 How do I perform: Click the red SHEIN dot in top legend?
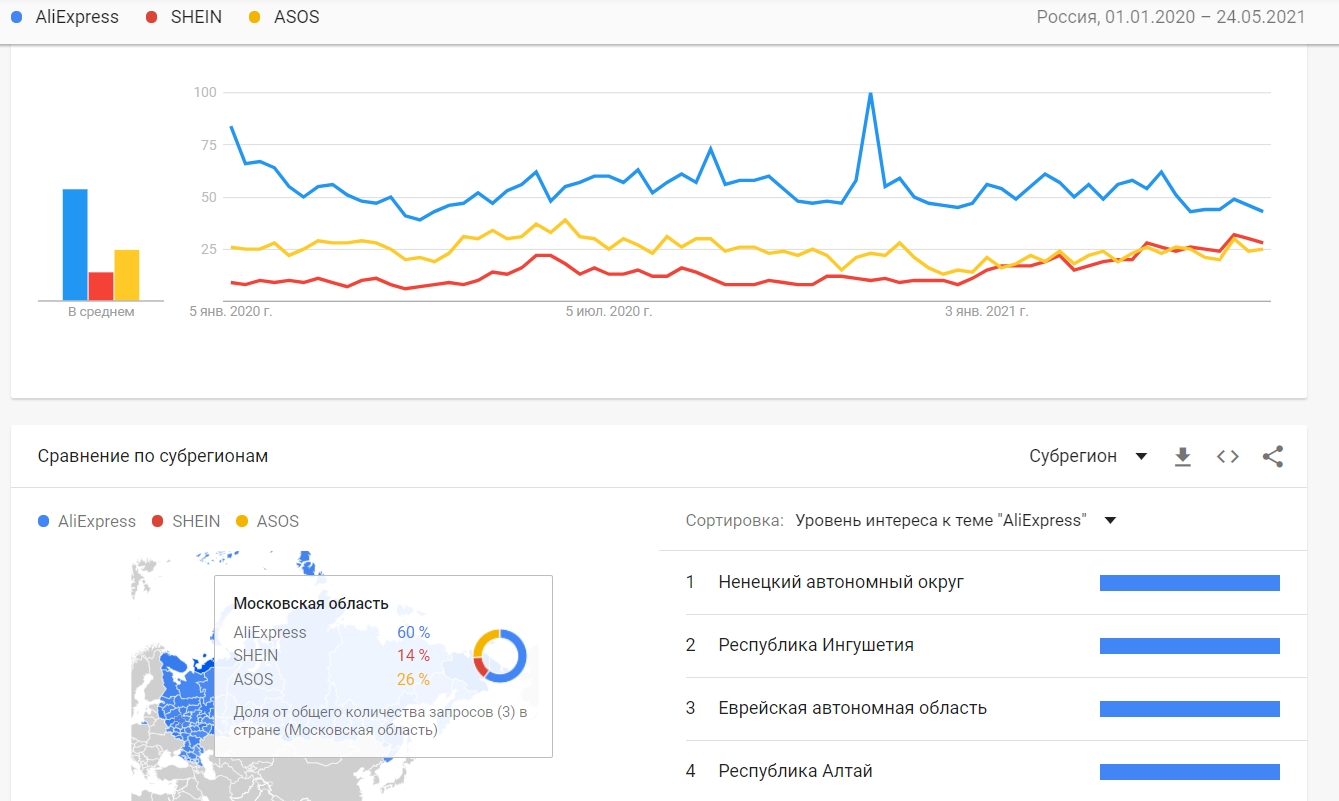click(x=151, y=17)
